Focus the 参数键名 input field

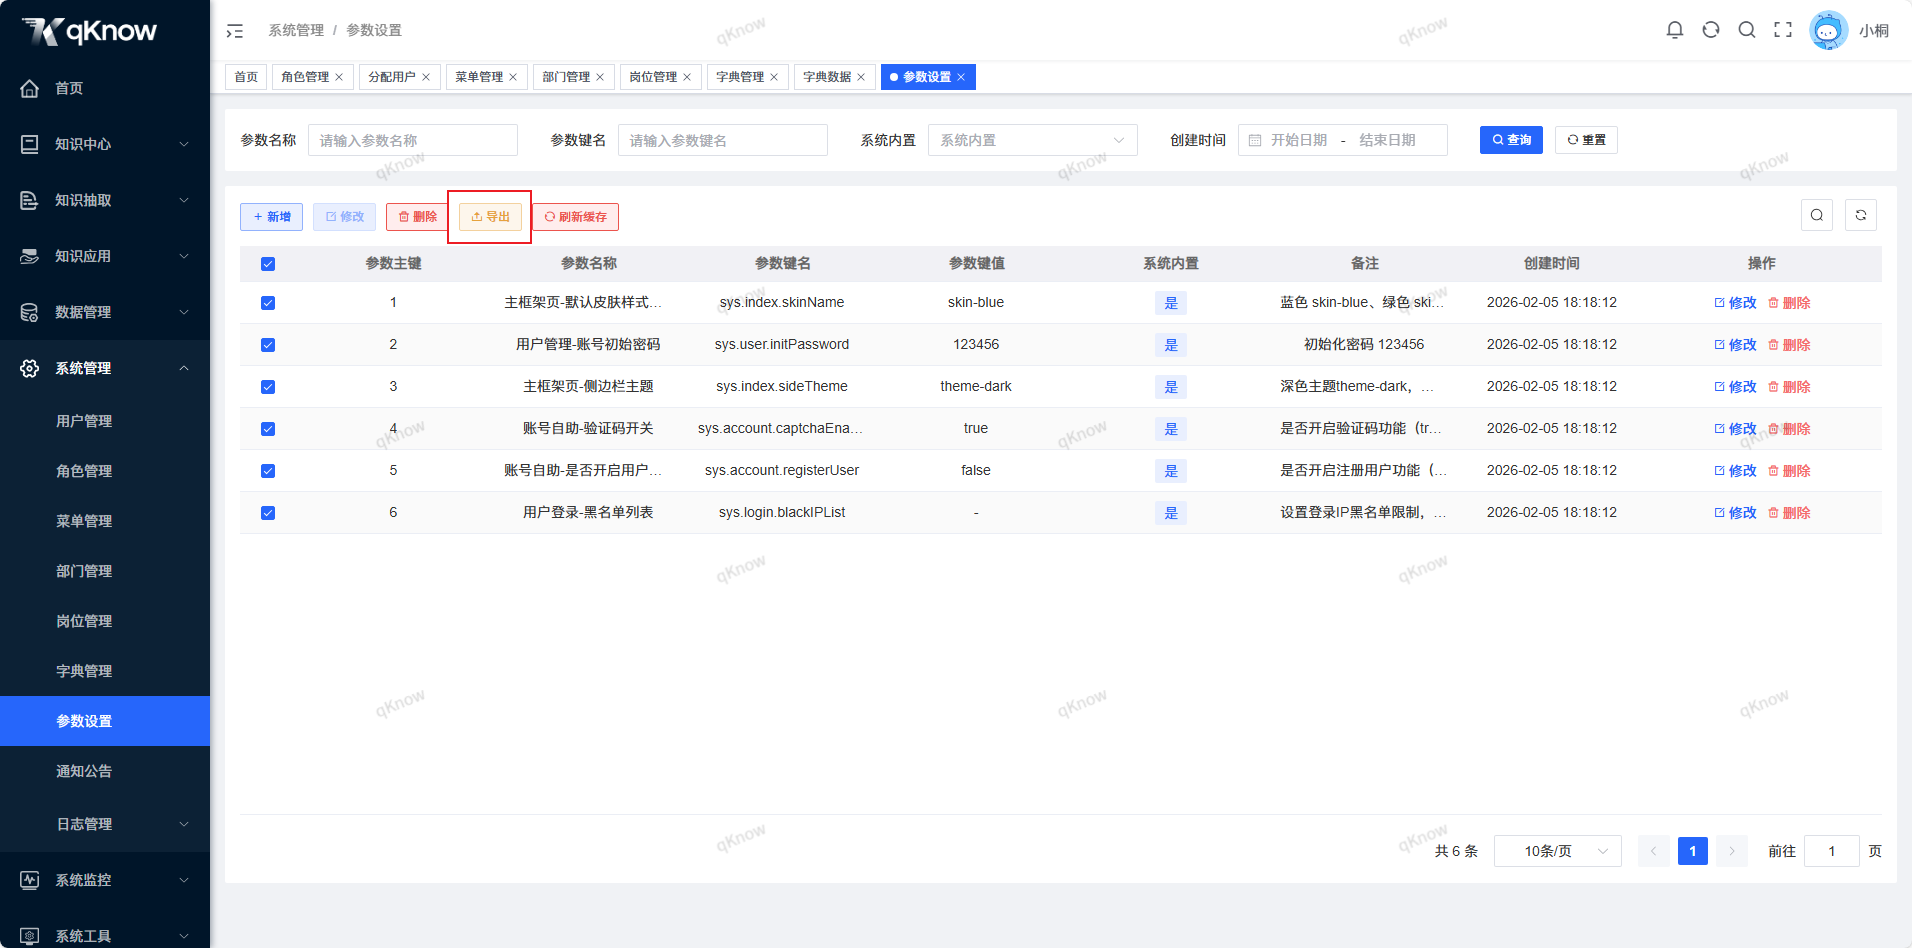723,140
